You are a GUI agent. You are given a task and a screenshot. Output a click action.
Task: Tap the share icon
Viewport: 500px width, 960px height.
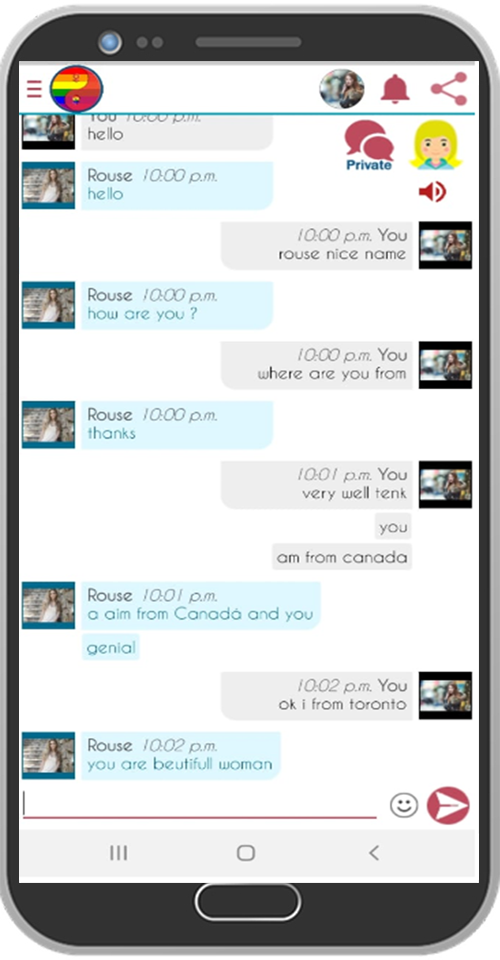pyautogui.click(x=449, y=89)
